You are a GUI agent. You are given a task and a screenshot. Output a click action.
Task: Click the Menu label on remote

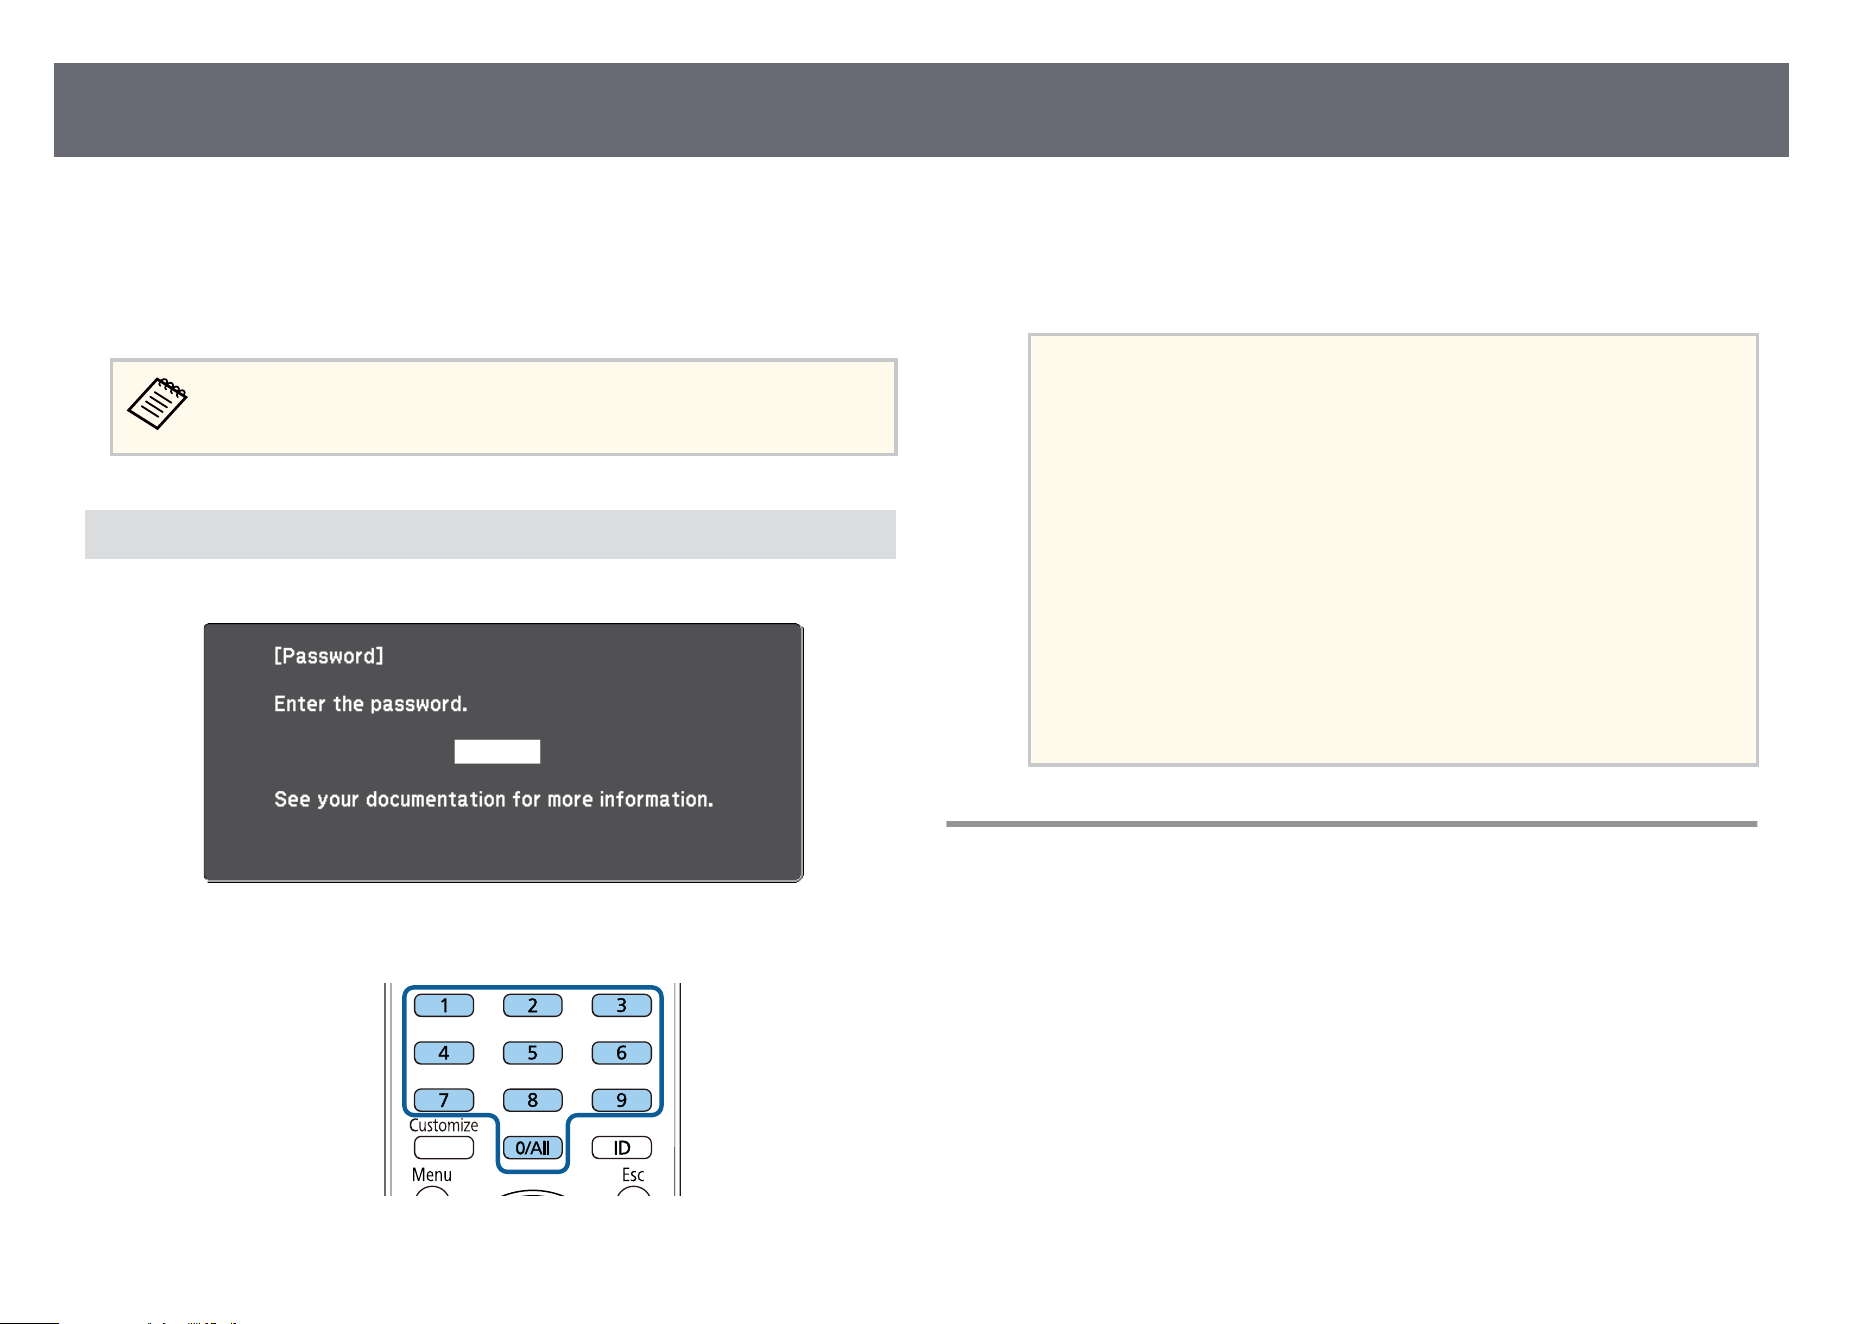coord(432,1175)
